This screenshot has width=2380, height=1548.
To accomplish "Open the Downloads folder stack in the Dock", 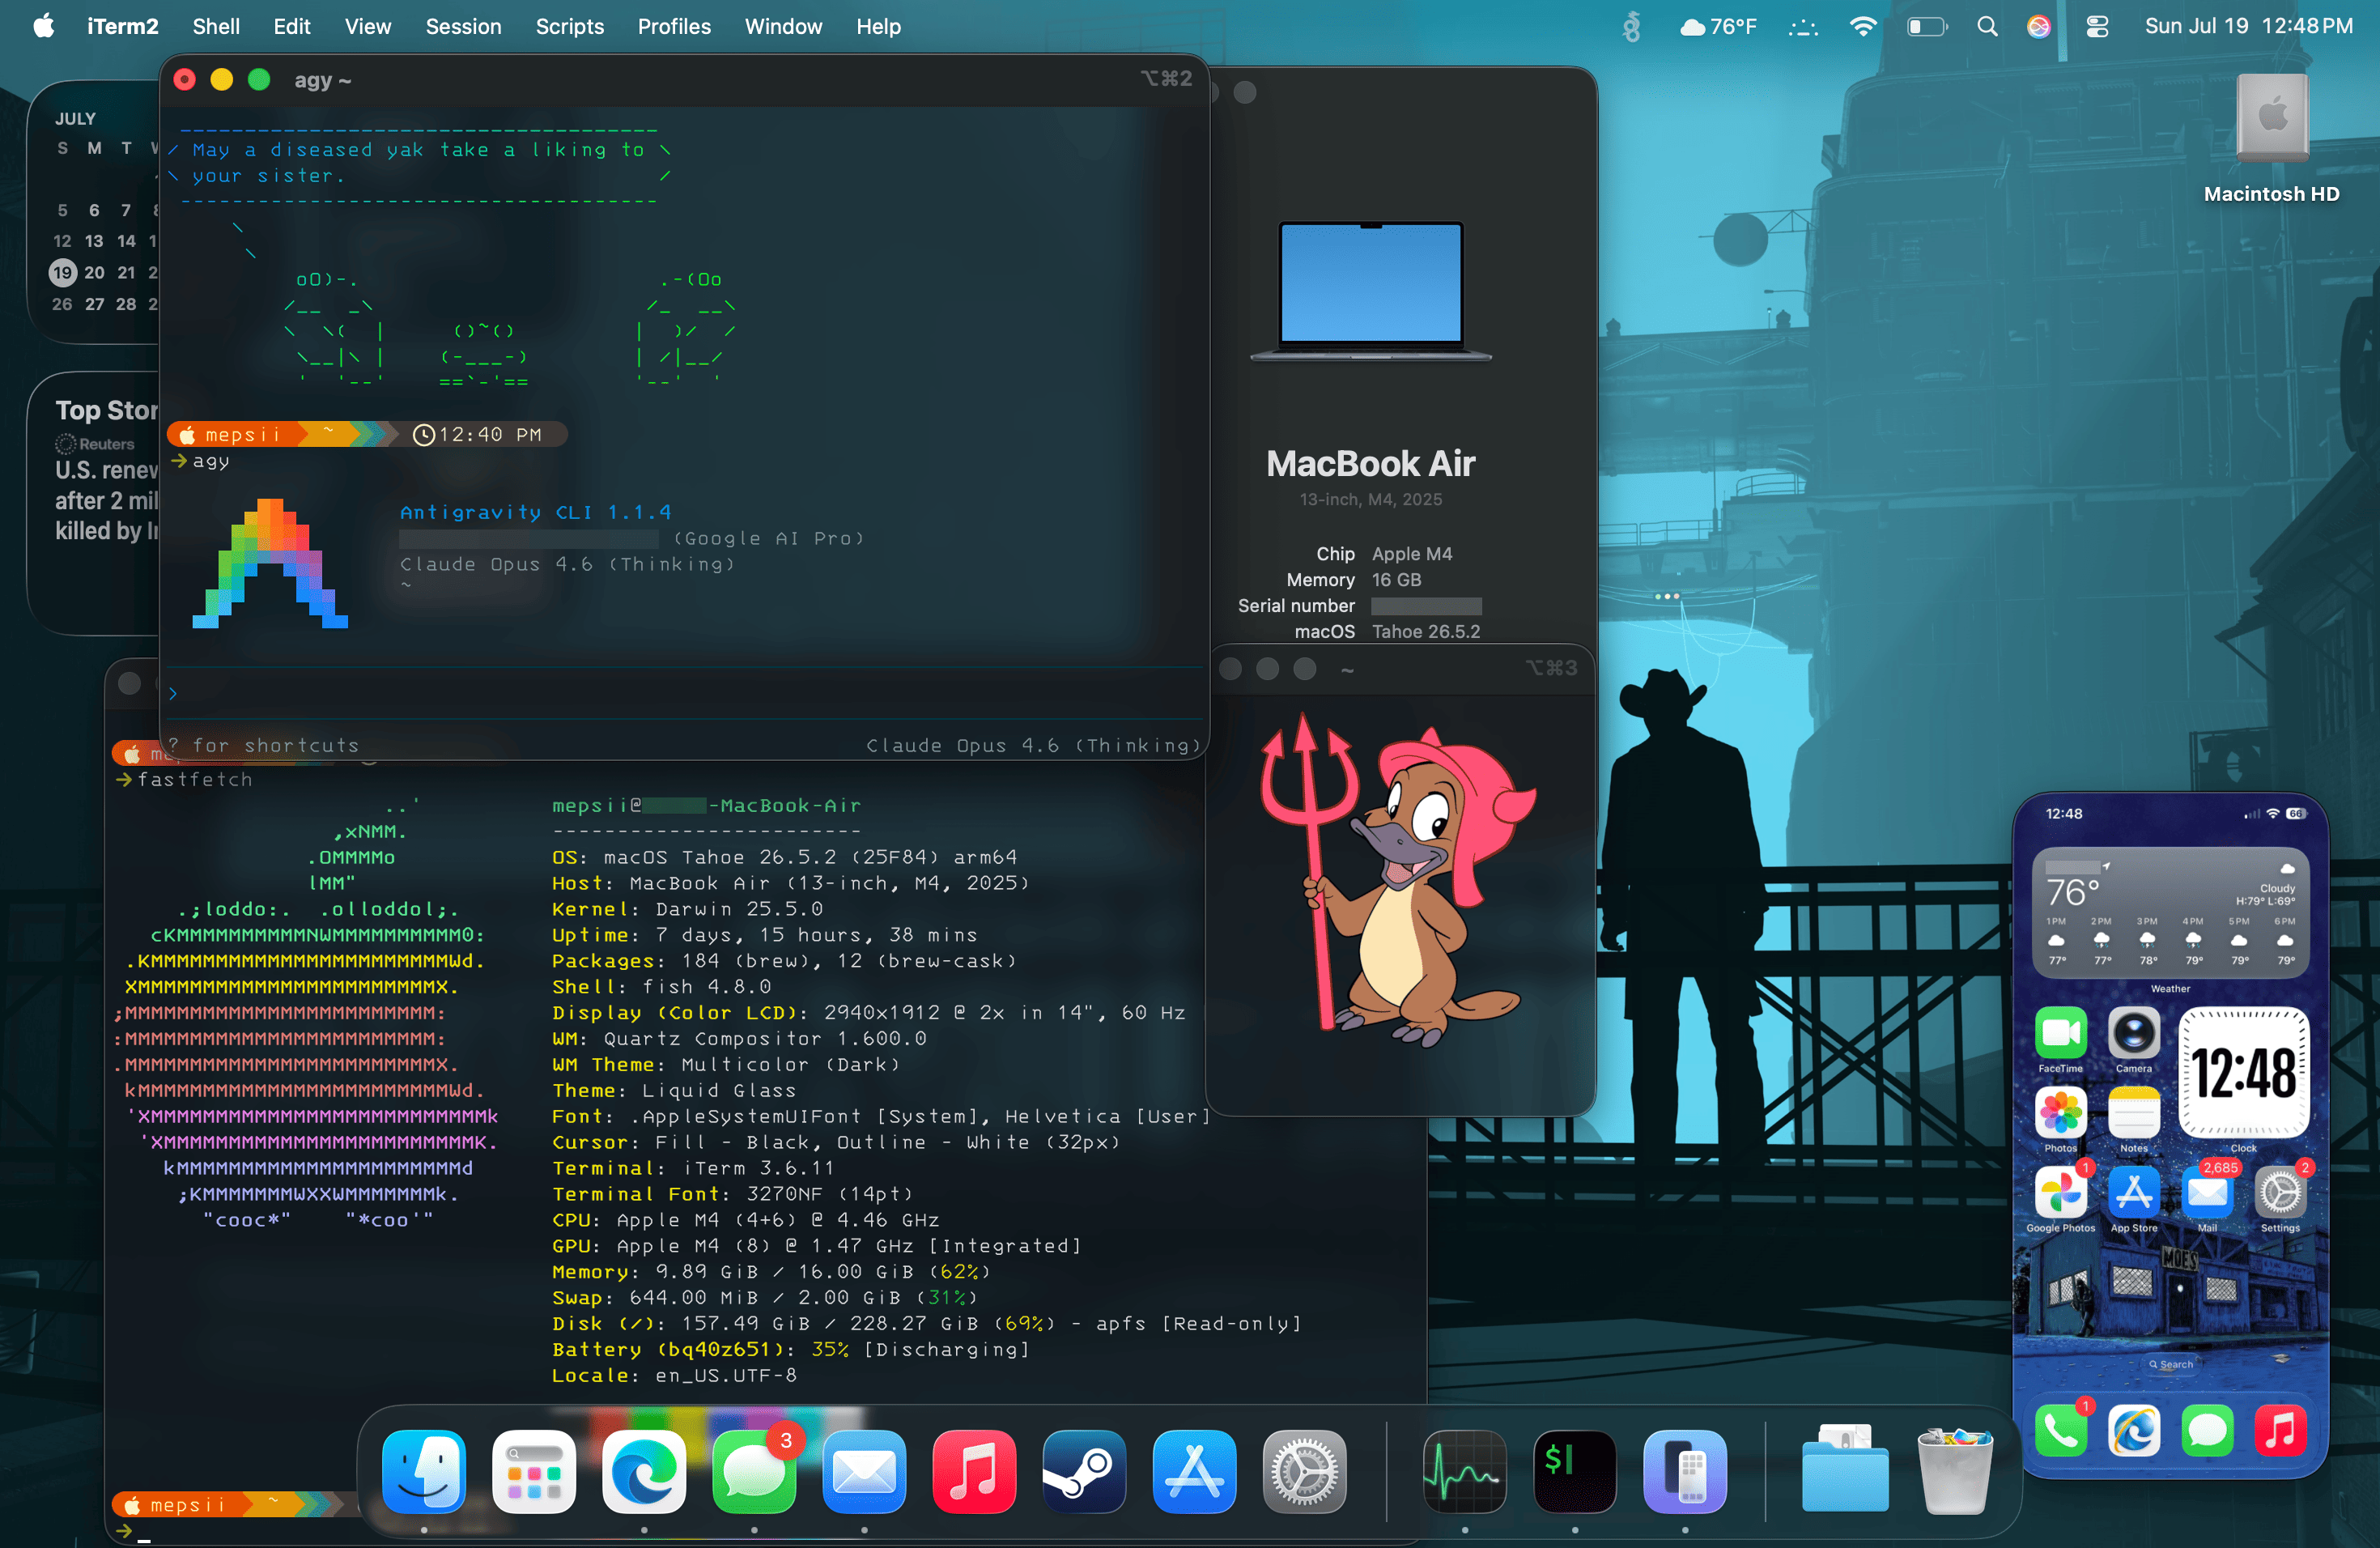I will (x=1845, y=1469).
